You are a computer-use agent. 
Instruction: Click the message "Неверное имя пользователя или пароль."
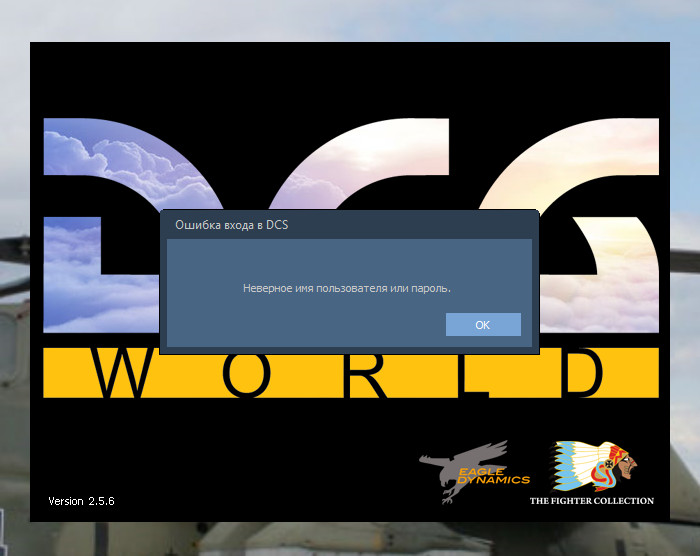click(x=346, y=288)
